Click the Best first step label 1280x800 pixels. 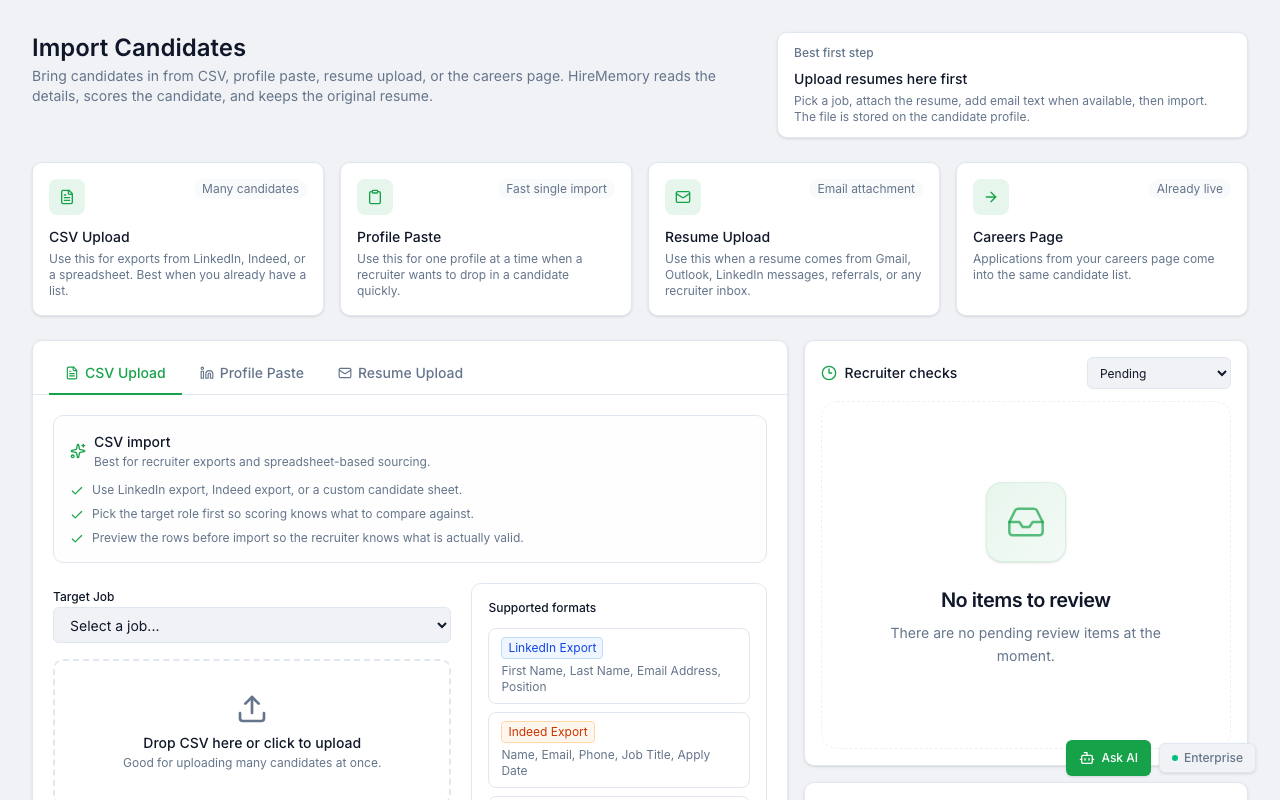click(x=834, y=53)
